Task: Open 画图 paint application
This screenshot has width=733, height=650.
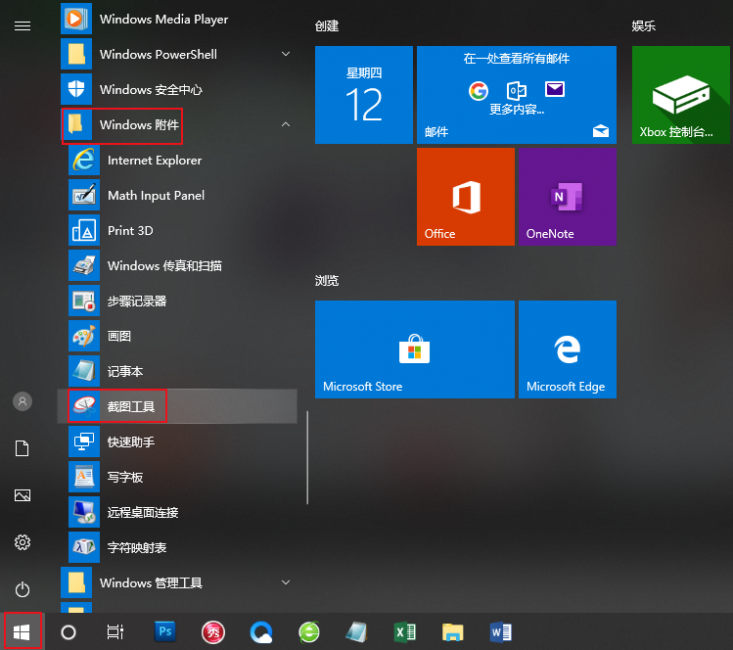Action: (177, 336)
